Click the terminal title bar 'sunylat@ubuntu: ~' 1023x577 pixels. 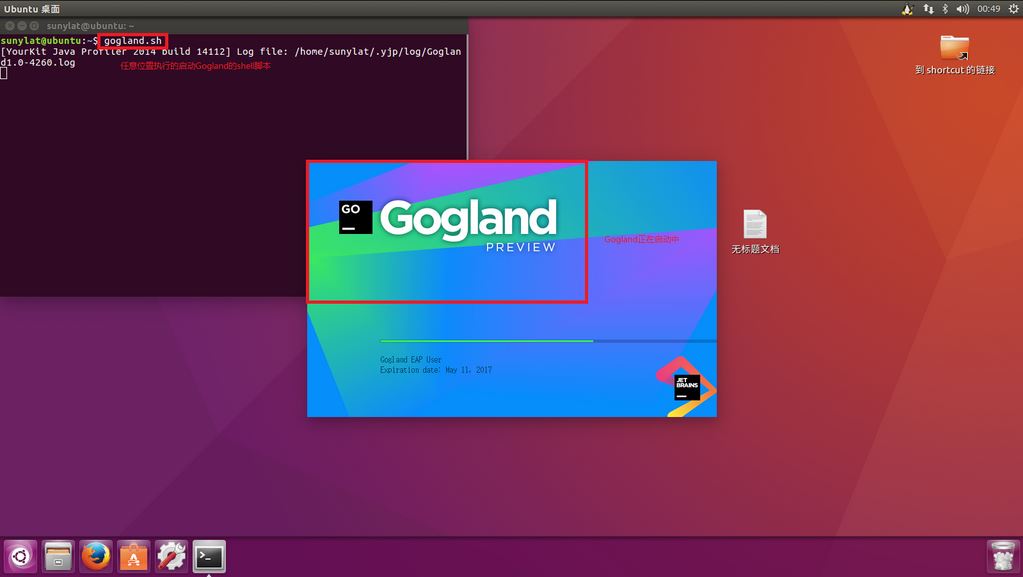[90, 26]
